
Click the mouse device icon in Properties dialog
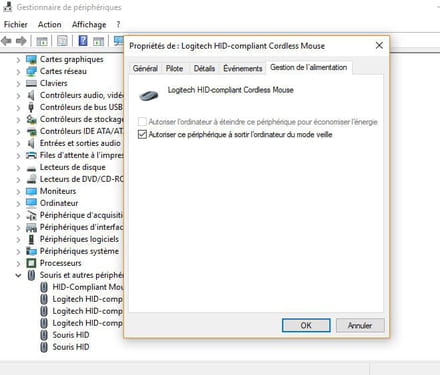(149, 96)
